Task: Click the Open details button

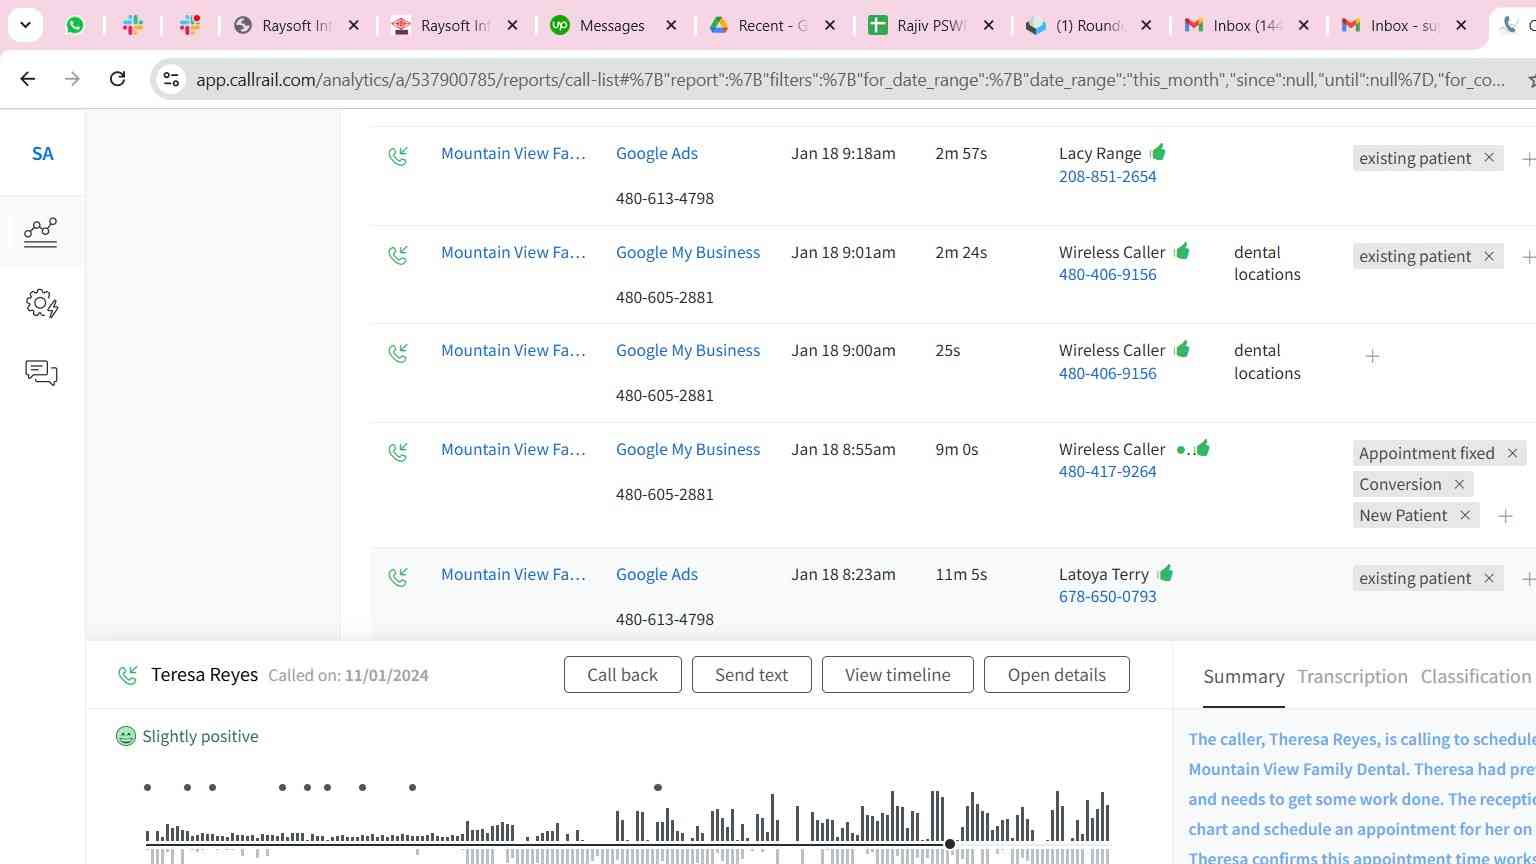Action: [x=1057, y=675]
